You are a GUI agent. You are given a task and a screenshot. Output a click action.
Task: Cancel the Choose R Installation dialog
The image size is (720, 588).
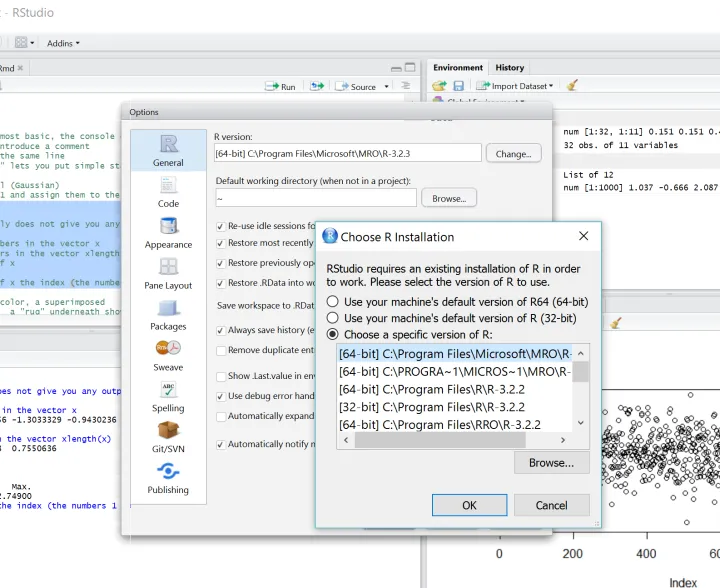coord(551,505)
